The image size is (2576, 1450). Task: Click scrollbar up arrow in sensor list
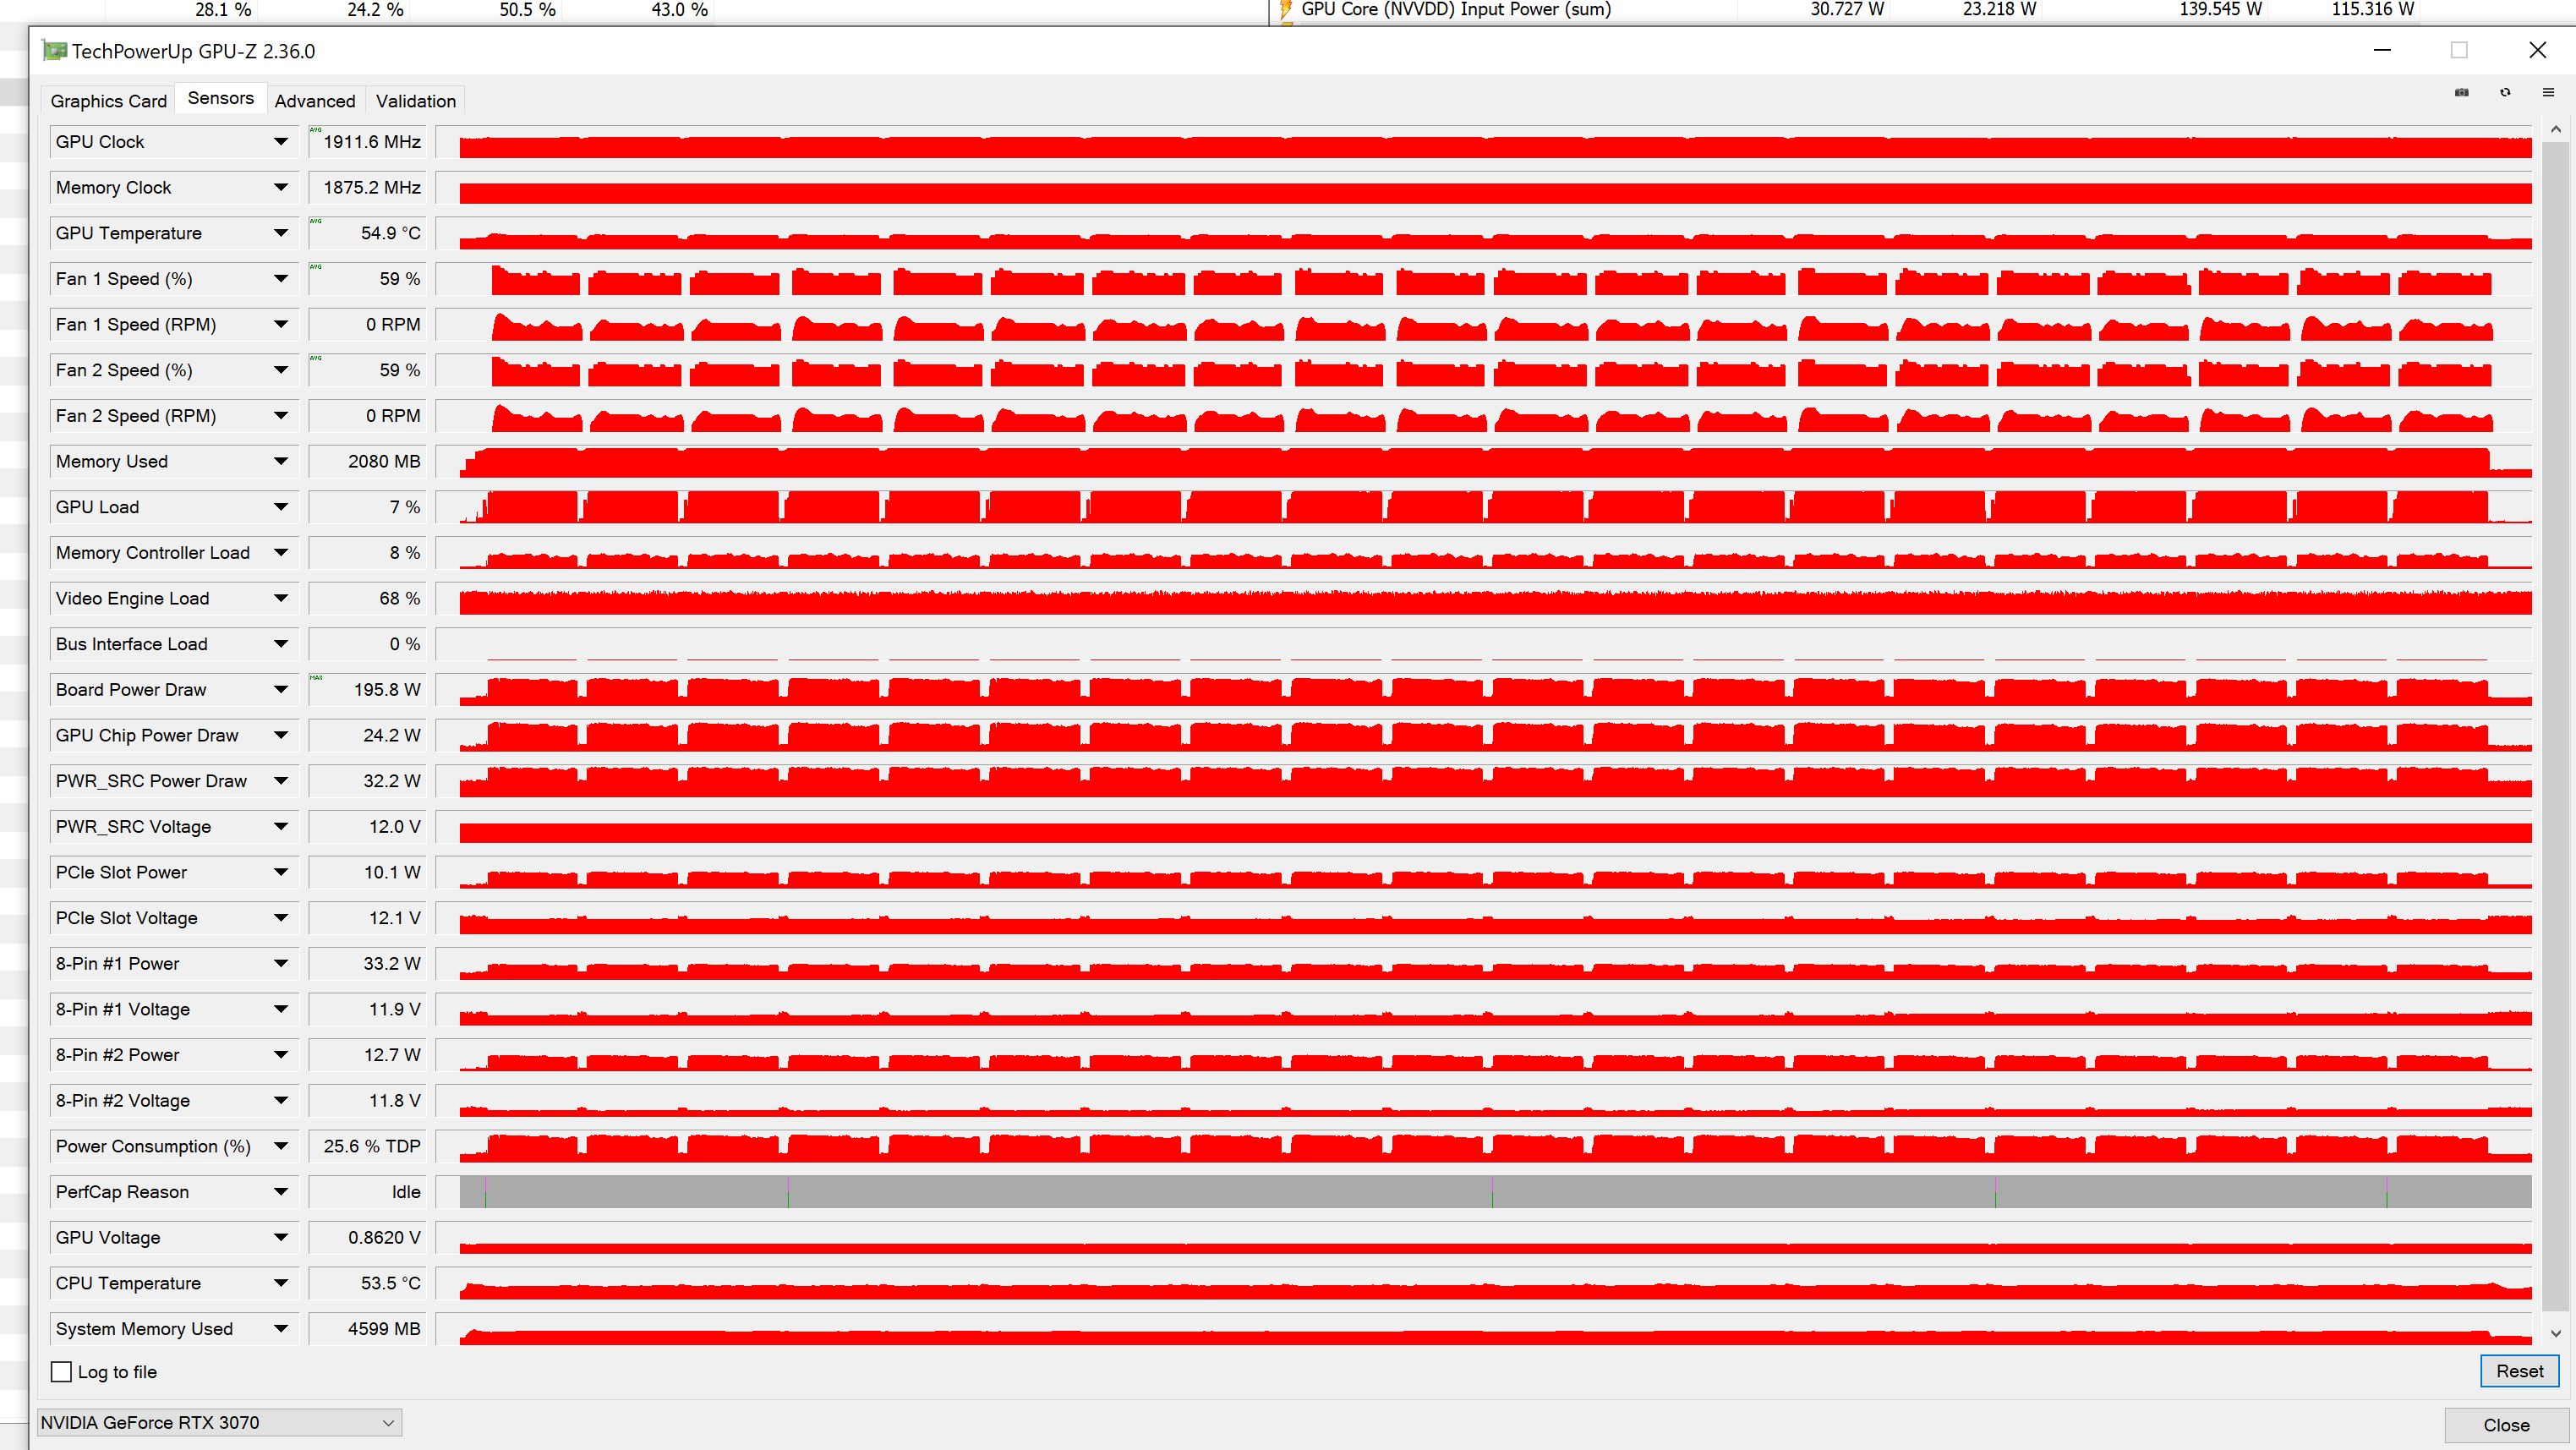click(x=2555, y=130)
